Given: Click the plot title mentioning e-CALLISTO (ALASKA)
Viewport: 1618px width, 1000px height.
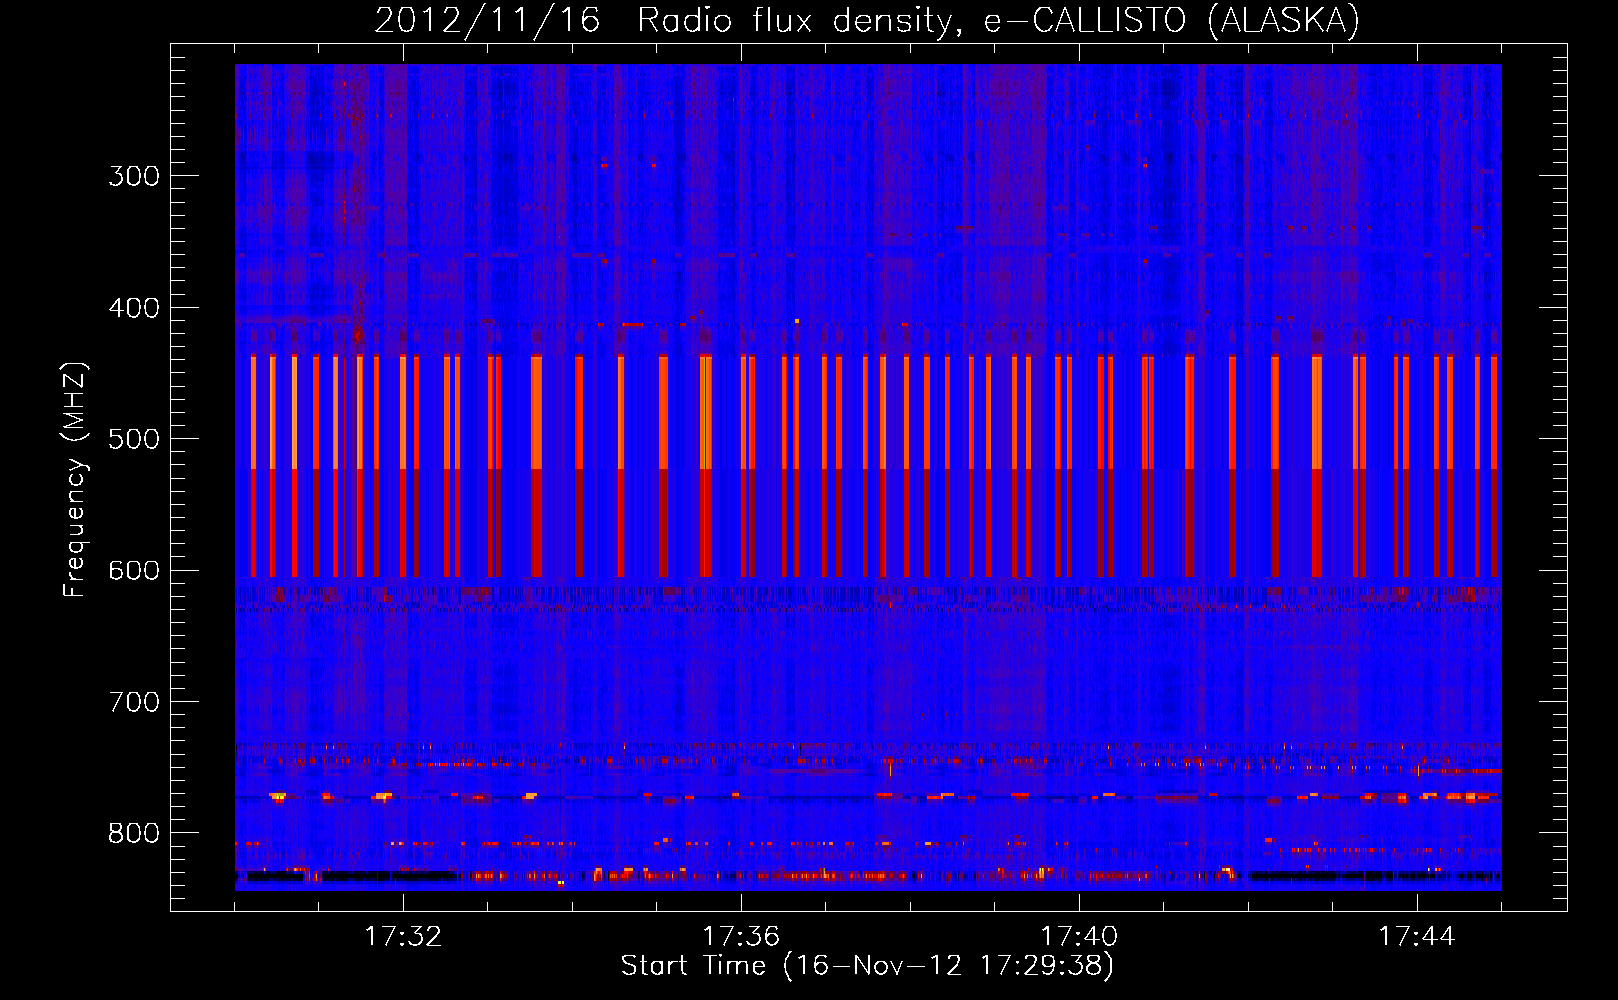Looking at the screenshot, I should coord(867,21).
